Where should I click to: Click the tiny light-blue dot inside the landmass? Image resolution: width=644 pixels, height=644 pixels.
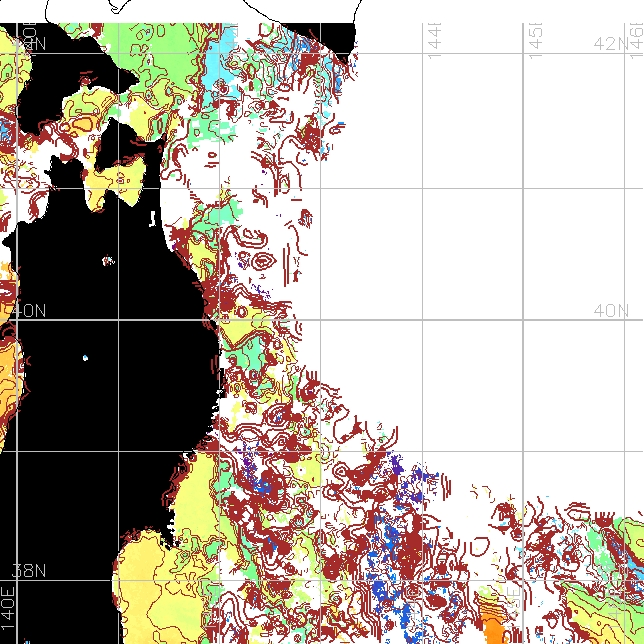pyautogui.click(x=86, y=358)
